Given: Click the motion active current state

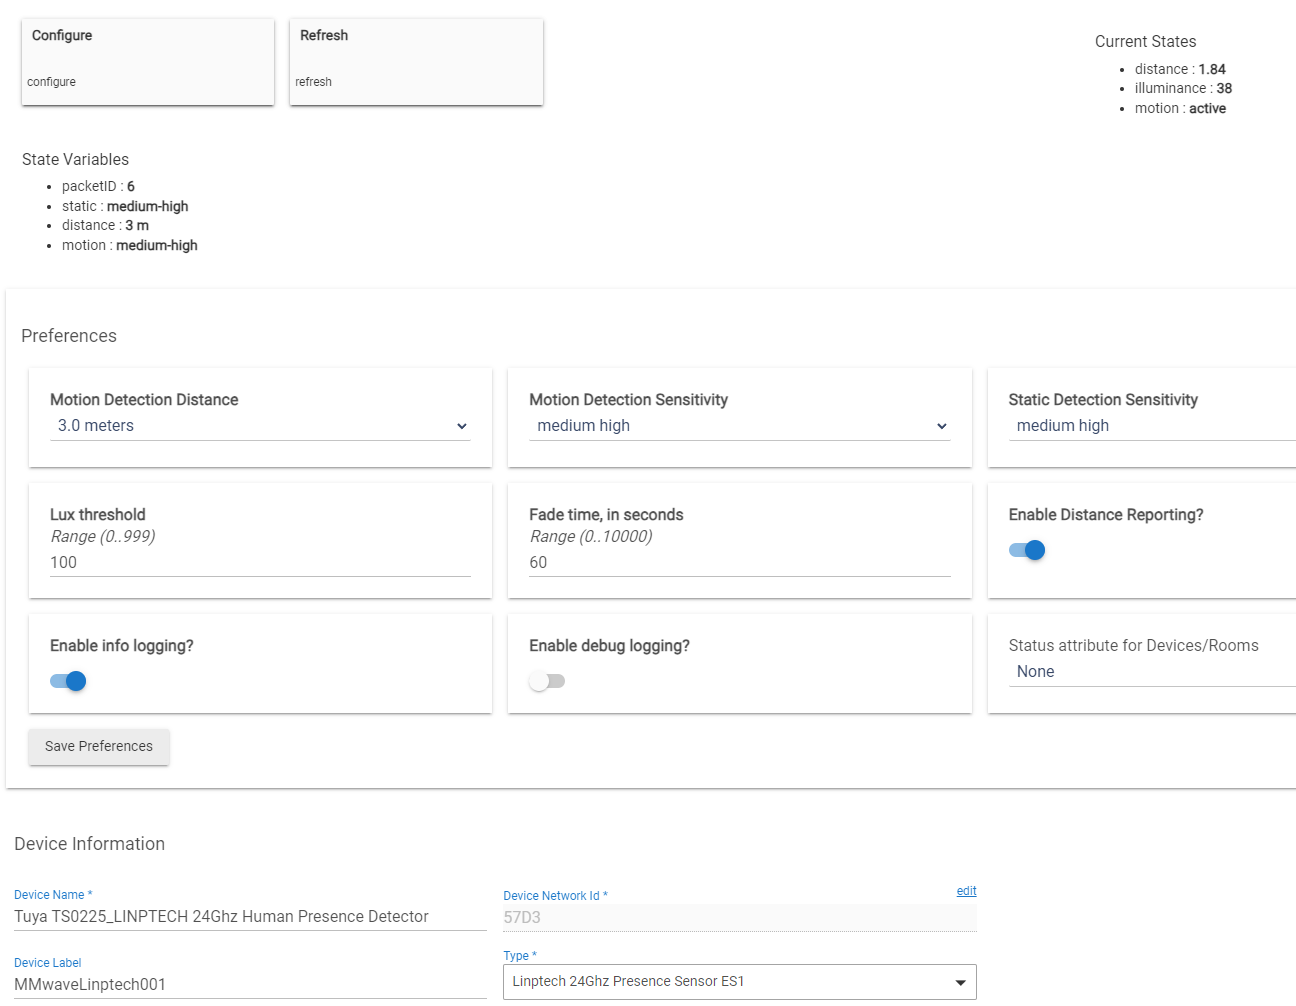Looking at the screenshot, I should coord(1180,108).
